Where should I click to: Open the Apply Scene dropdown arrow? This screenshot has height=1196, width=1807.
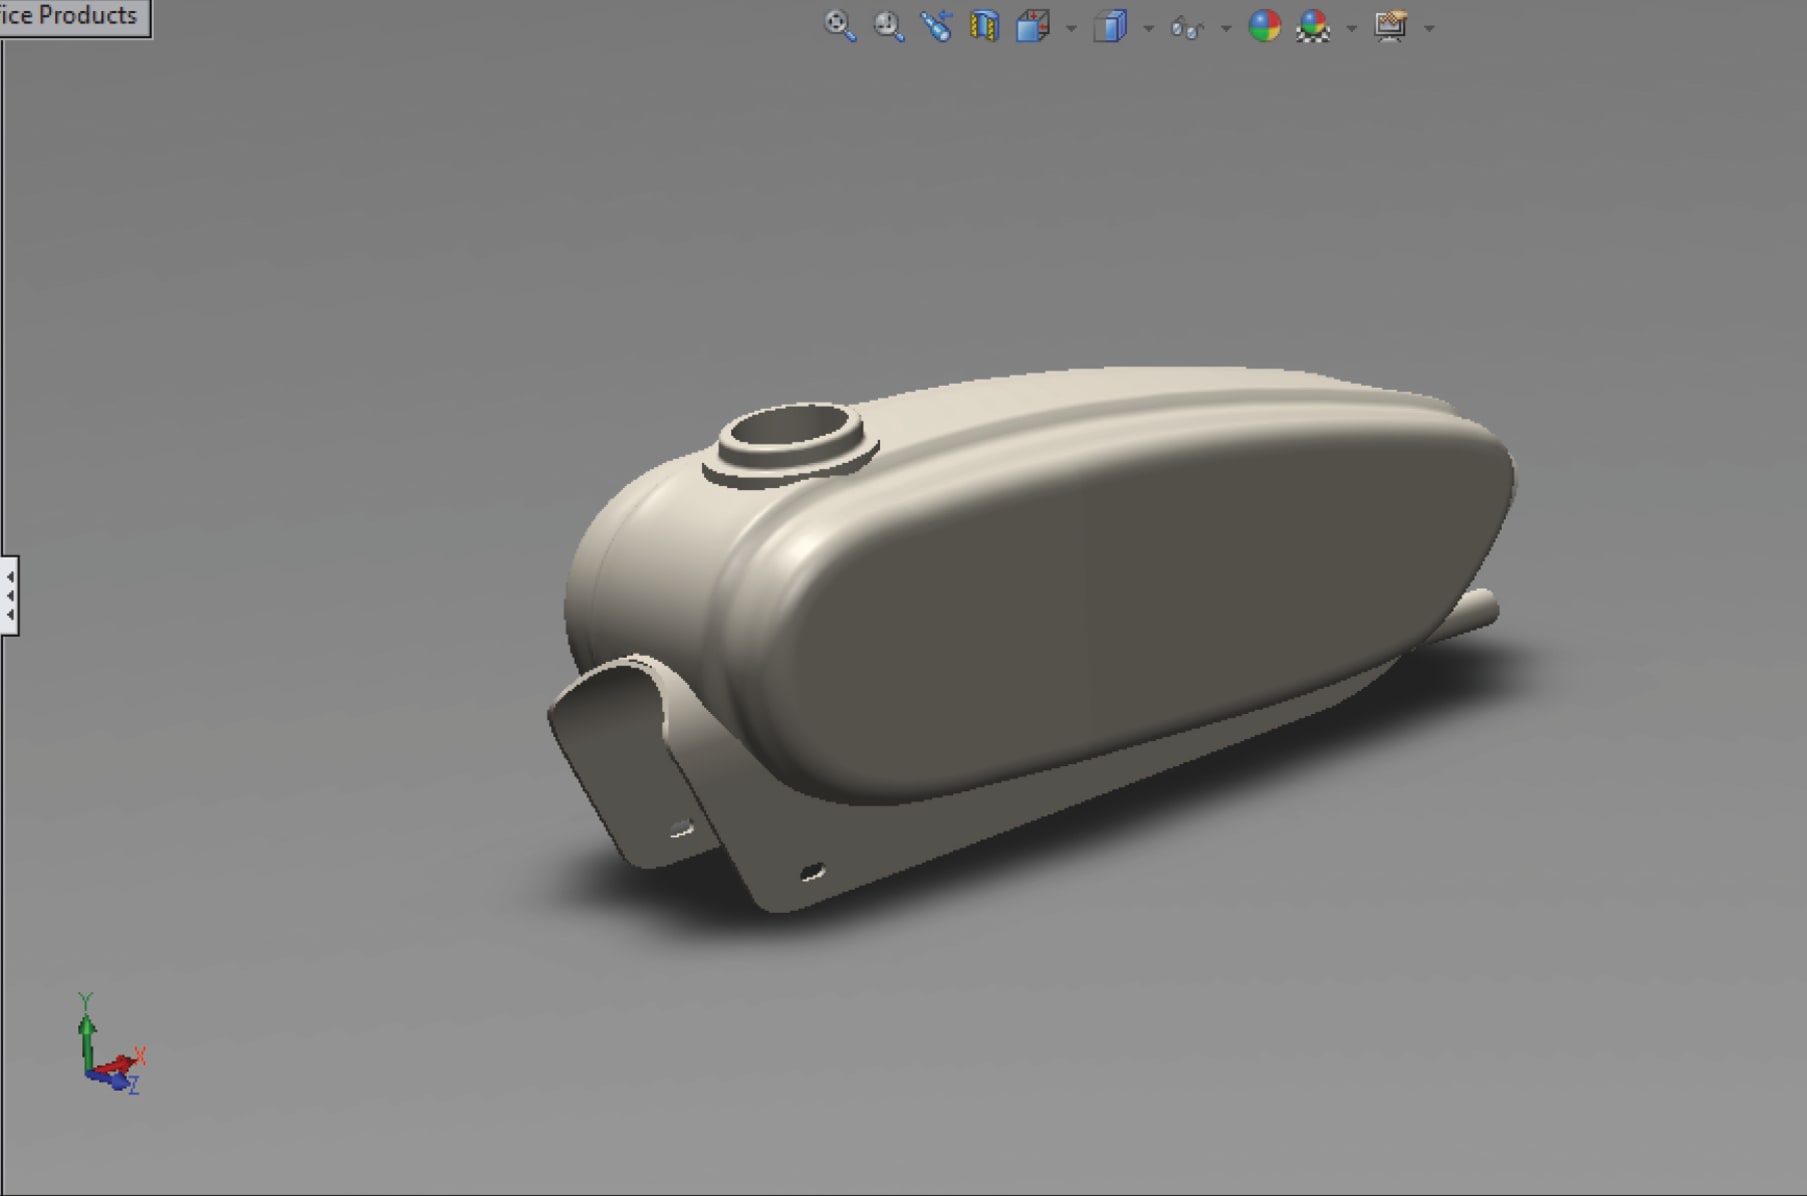point(1351,28)
